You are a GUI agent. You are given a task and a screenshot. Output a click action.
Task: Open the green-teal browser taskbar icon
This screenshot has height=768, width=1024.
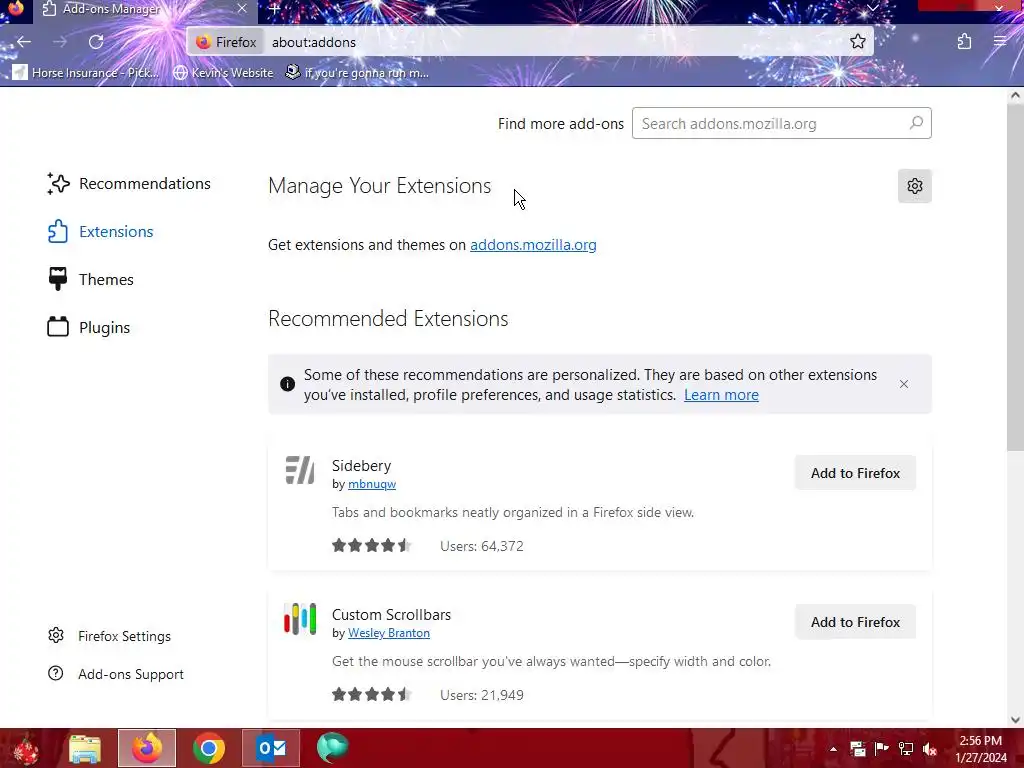click(332, 748)
